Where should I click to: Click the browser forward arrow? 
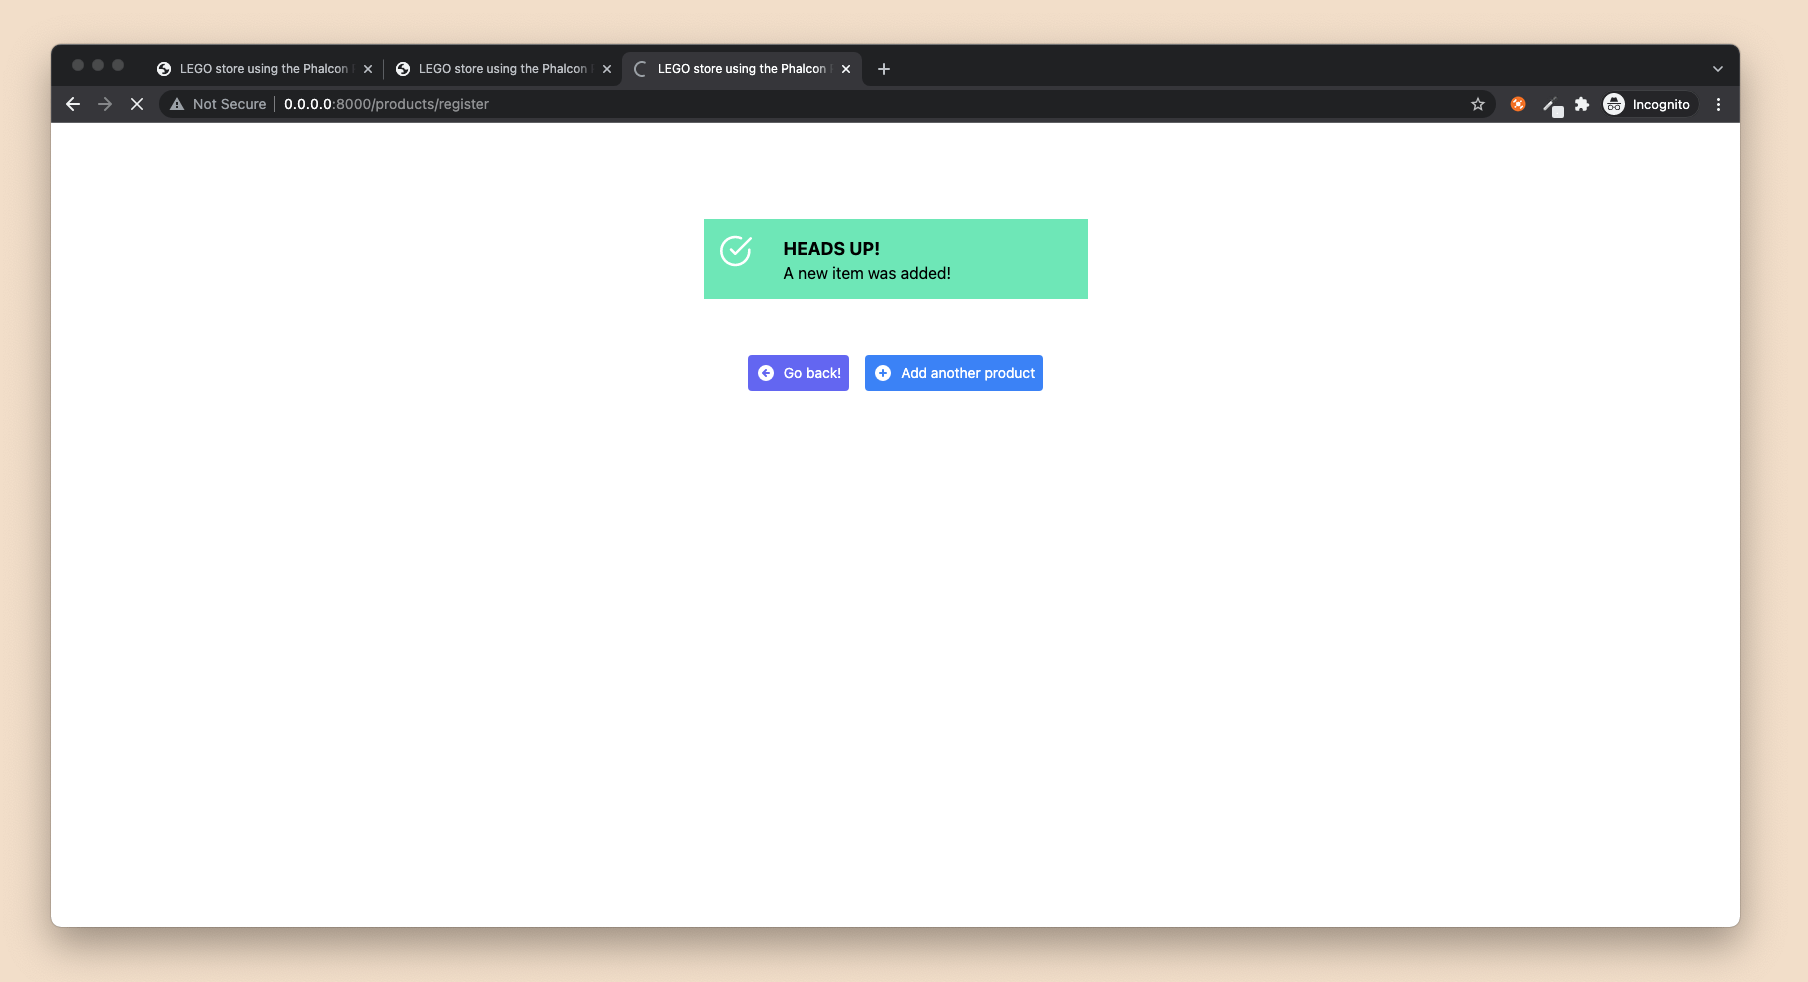(x=105, y=104)
